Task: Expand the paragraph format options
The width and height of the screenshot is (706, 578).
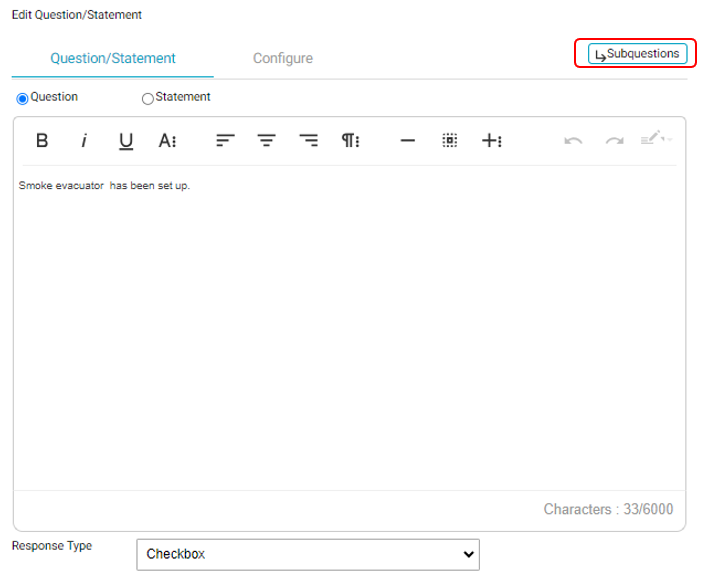Action: 350,141
